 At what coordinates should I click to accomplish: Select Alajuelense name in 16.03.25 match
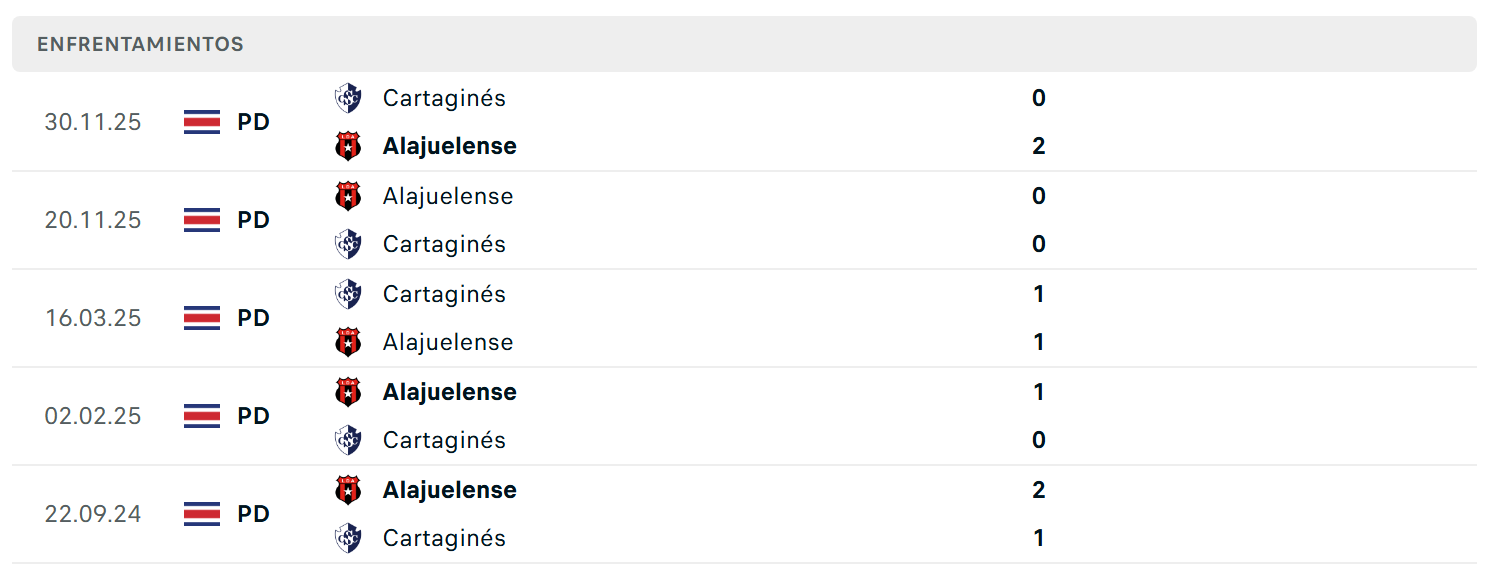pos(448,342)
